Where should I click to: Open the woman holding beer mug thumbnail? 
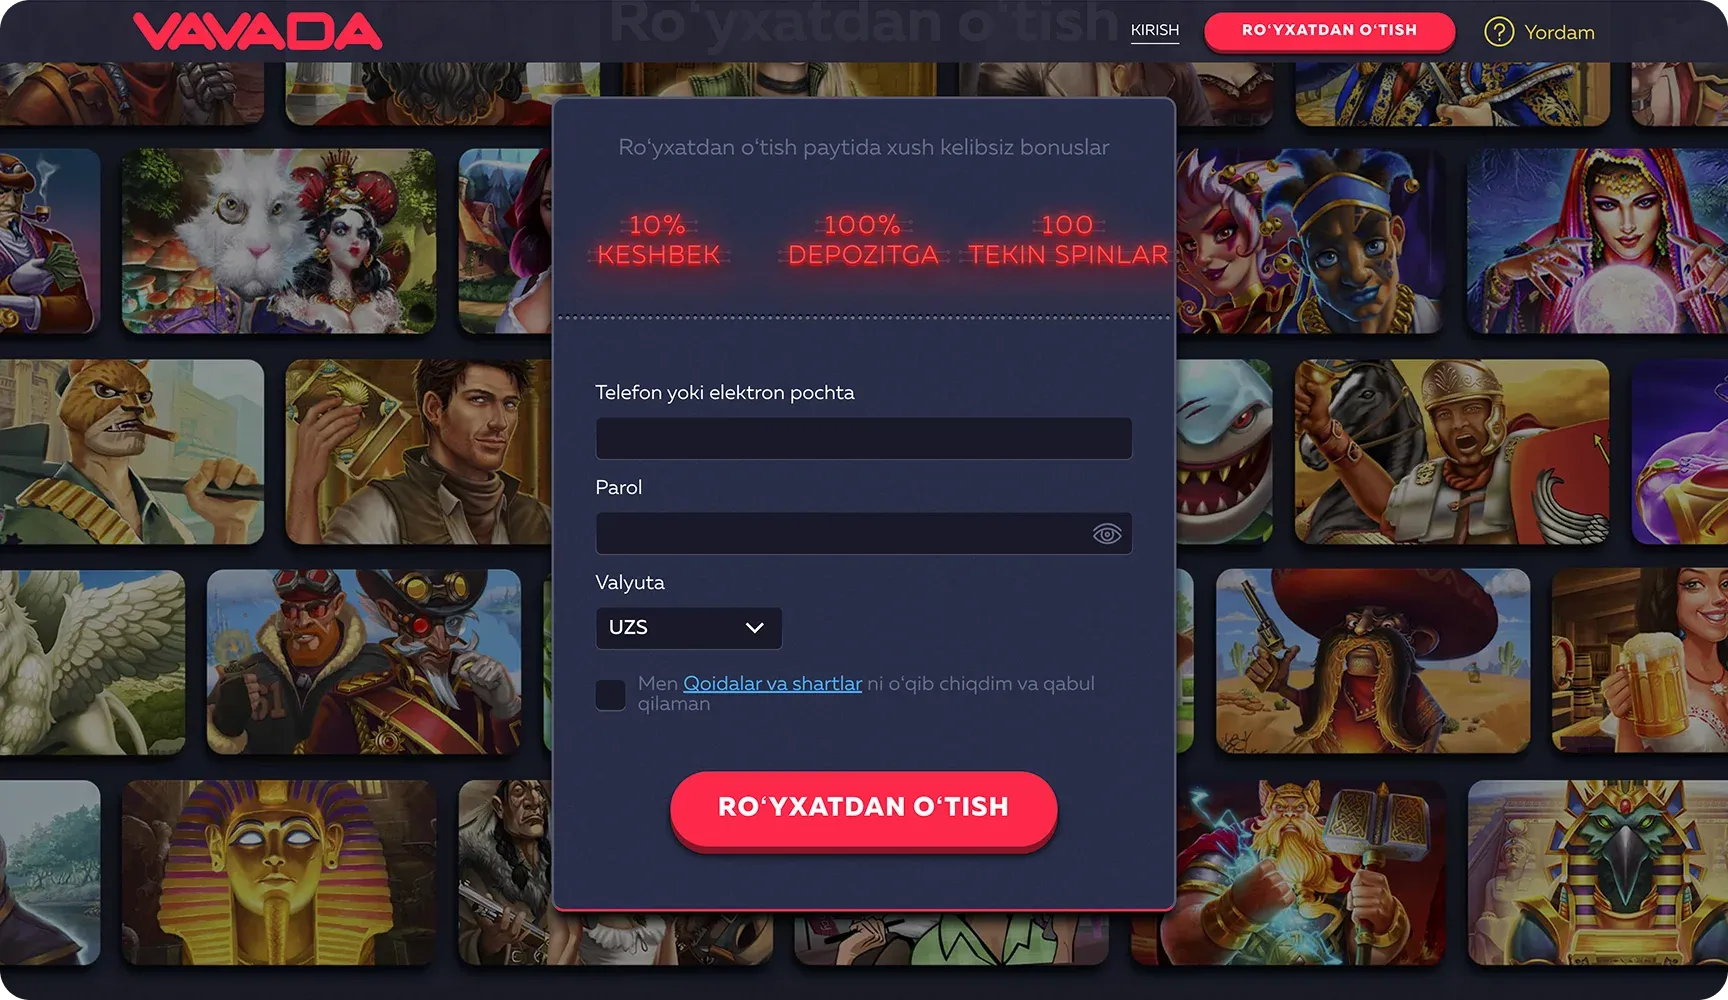click(1640, 662)
